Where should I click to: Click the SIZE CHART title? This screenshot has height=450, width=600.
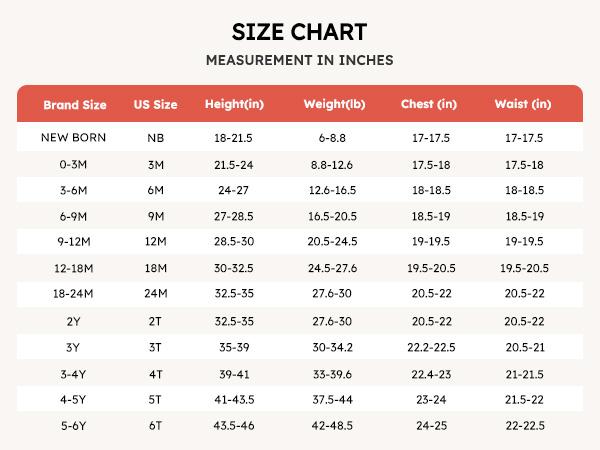point(299,30)
